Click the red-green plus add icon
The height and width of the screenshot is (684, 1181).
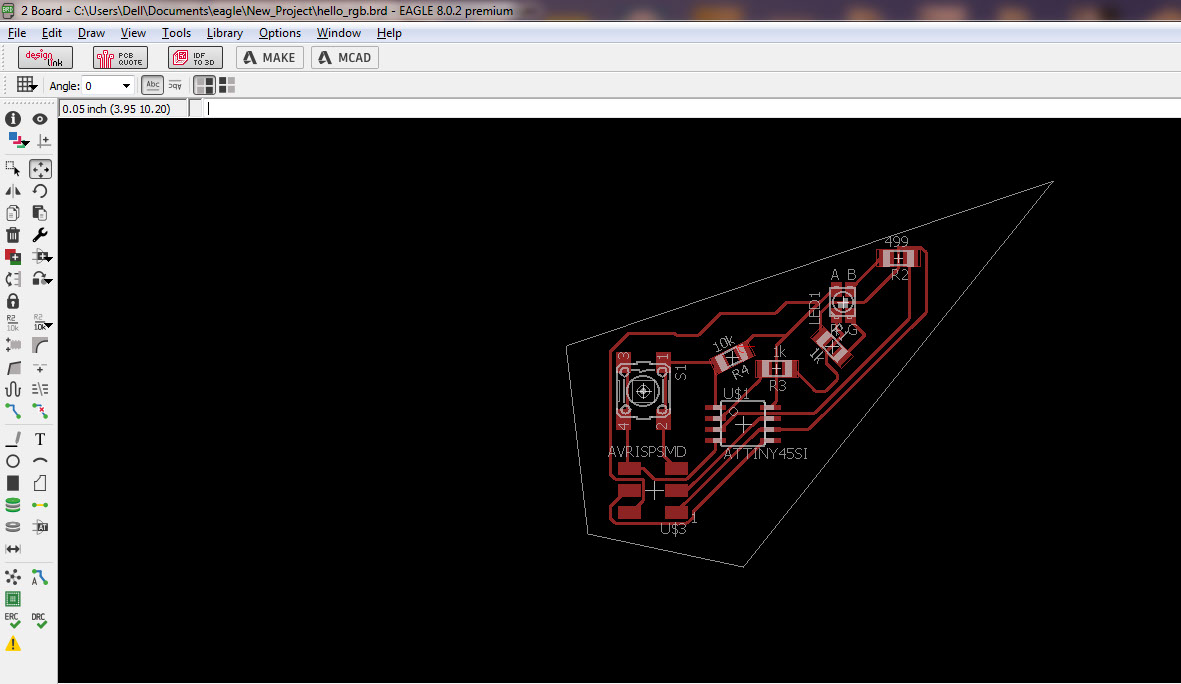pos(13,257)
